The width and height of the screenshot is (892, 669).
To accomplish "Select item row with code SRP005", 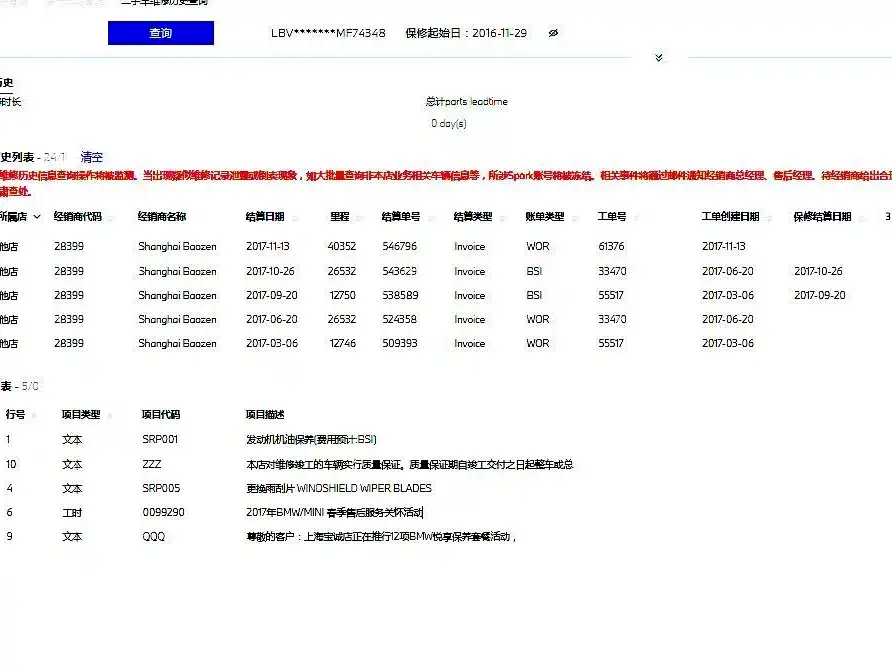I will [446, 488].
